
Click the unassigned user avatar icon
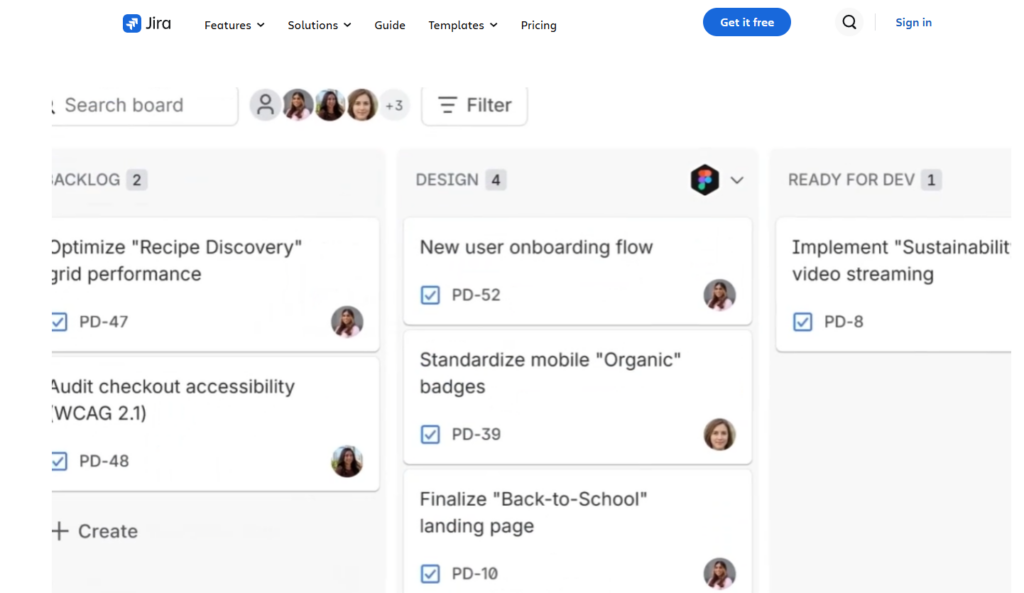click(265, 105)
